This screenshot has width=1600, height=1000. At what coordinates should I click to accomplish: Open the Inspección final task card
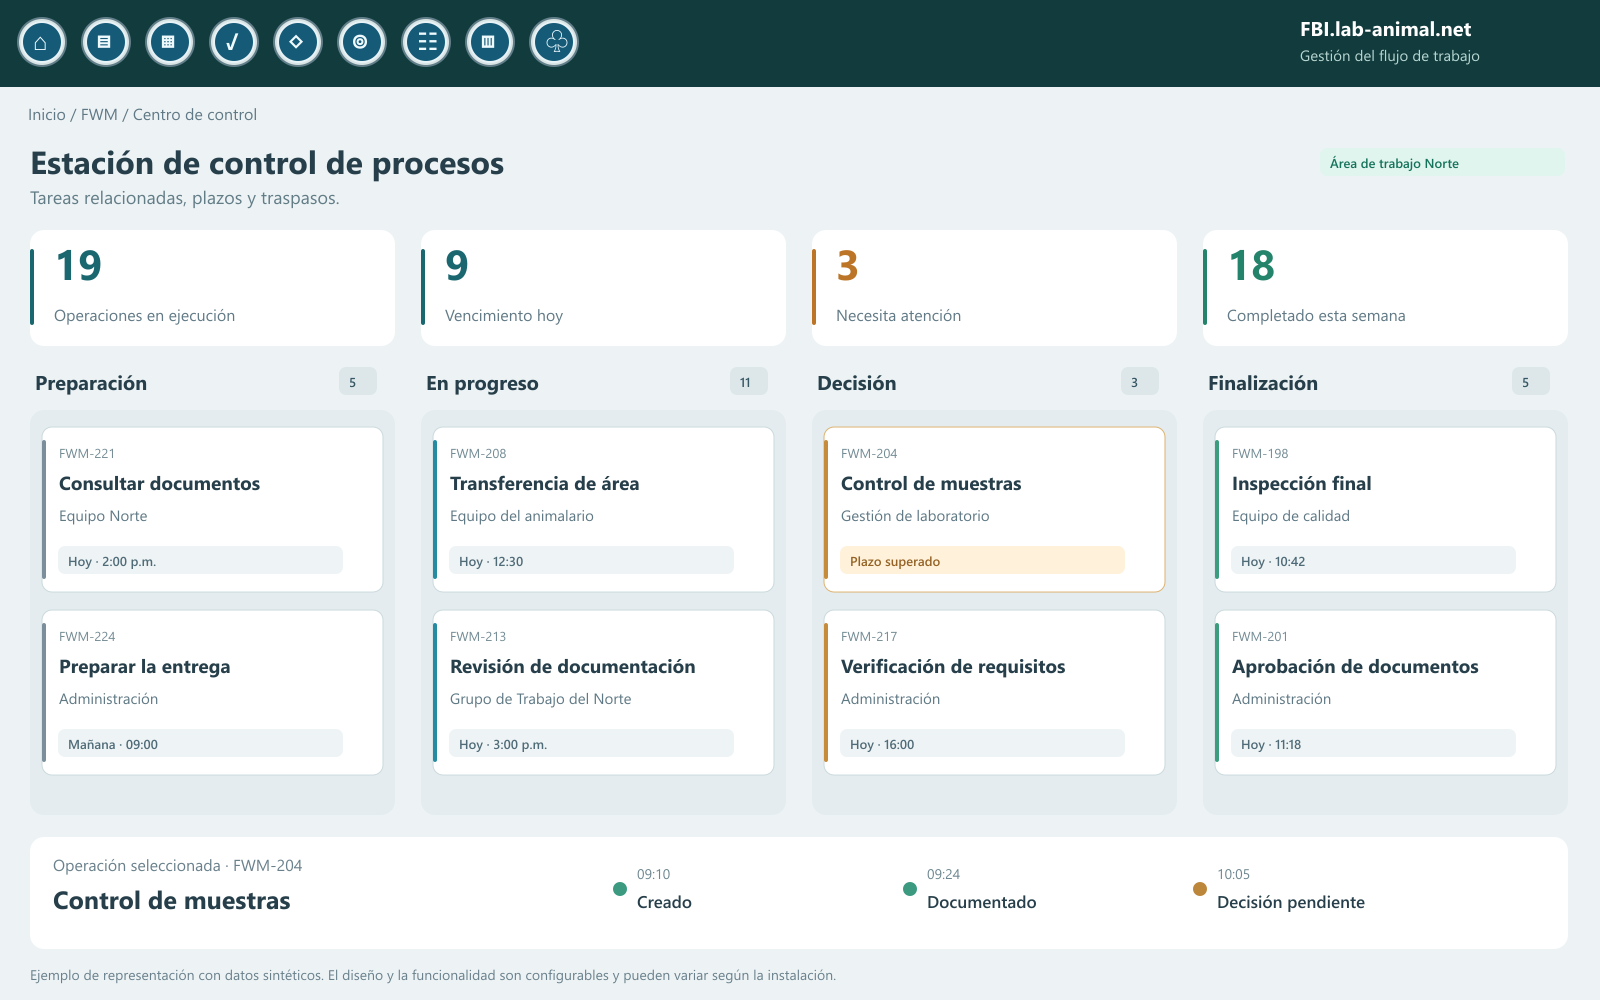pos(1385,510)
